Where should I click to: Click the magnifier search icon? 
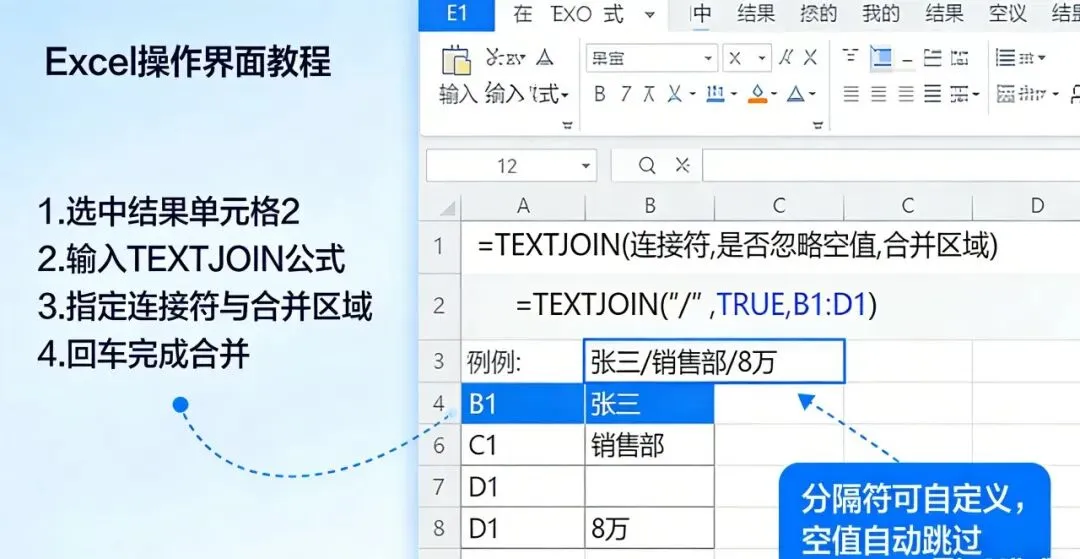click(647, 165)
